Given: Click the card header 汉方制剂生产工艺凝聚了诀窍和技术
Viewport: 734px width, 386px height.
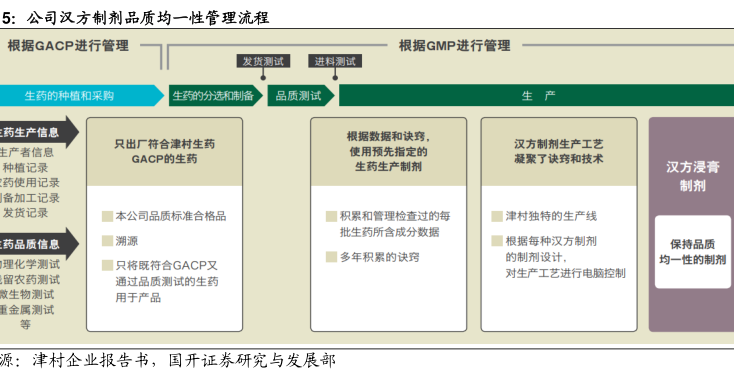Looking at the screenshot, I should tap(559, 152).
